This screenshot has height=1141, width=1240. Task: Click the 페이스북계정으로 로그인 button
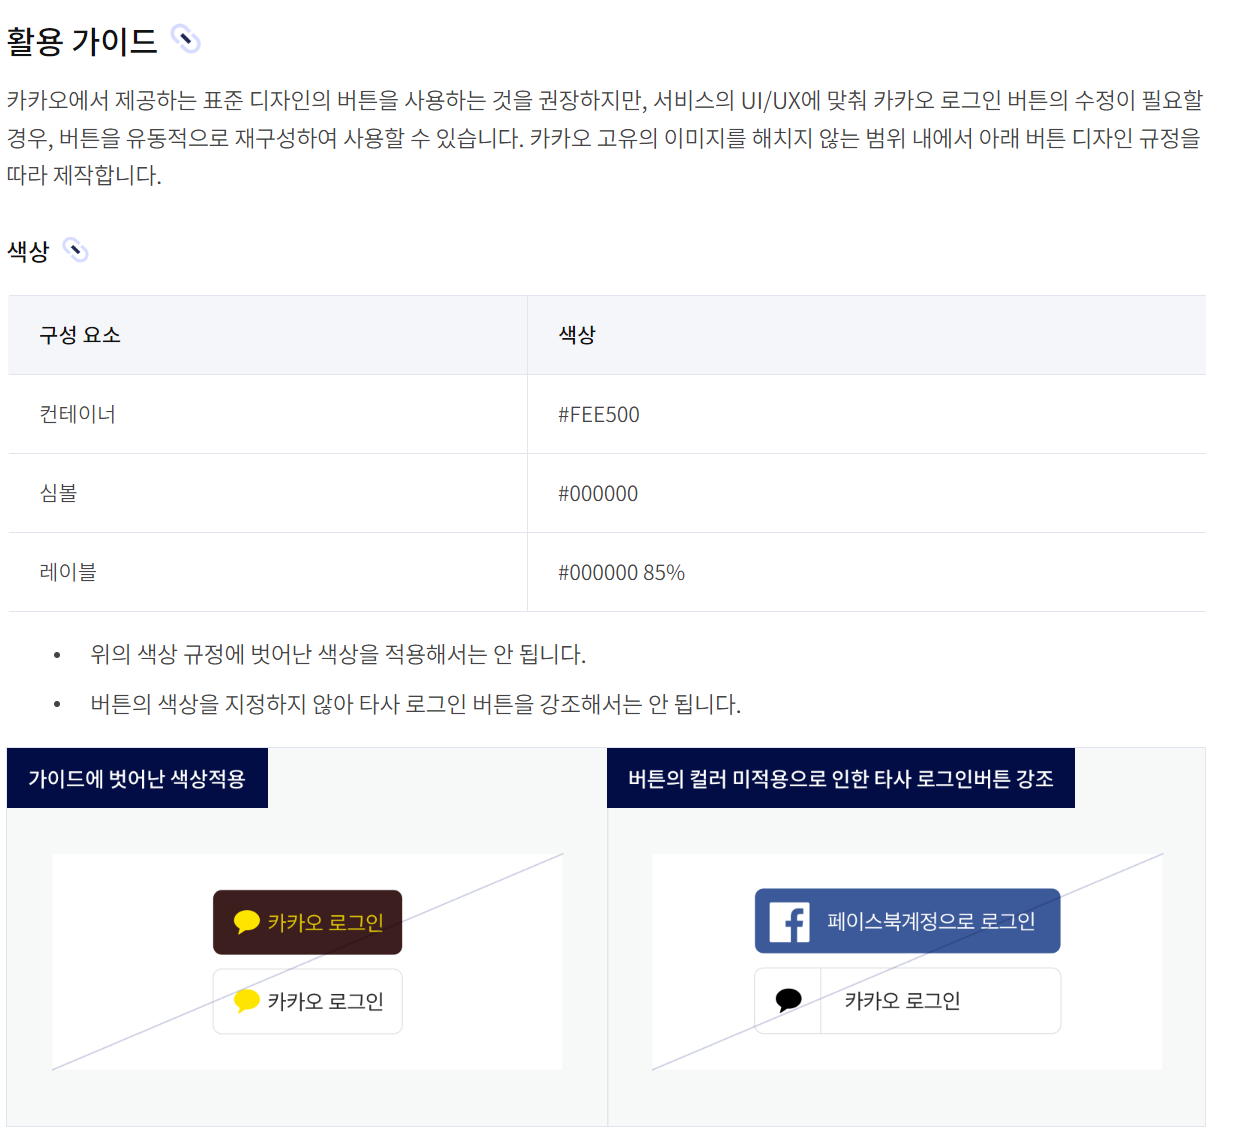(x=907, y=921)
